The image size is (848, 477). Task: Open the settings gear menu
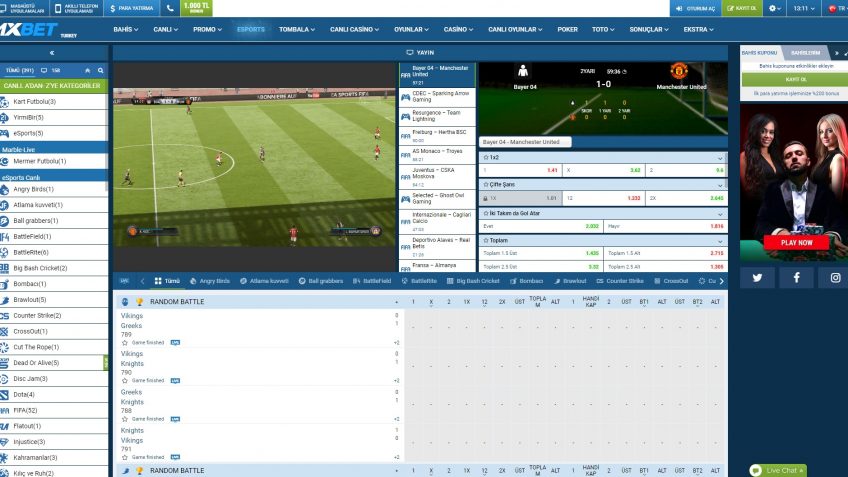(x=774, y=8)
